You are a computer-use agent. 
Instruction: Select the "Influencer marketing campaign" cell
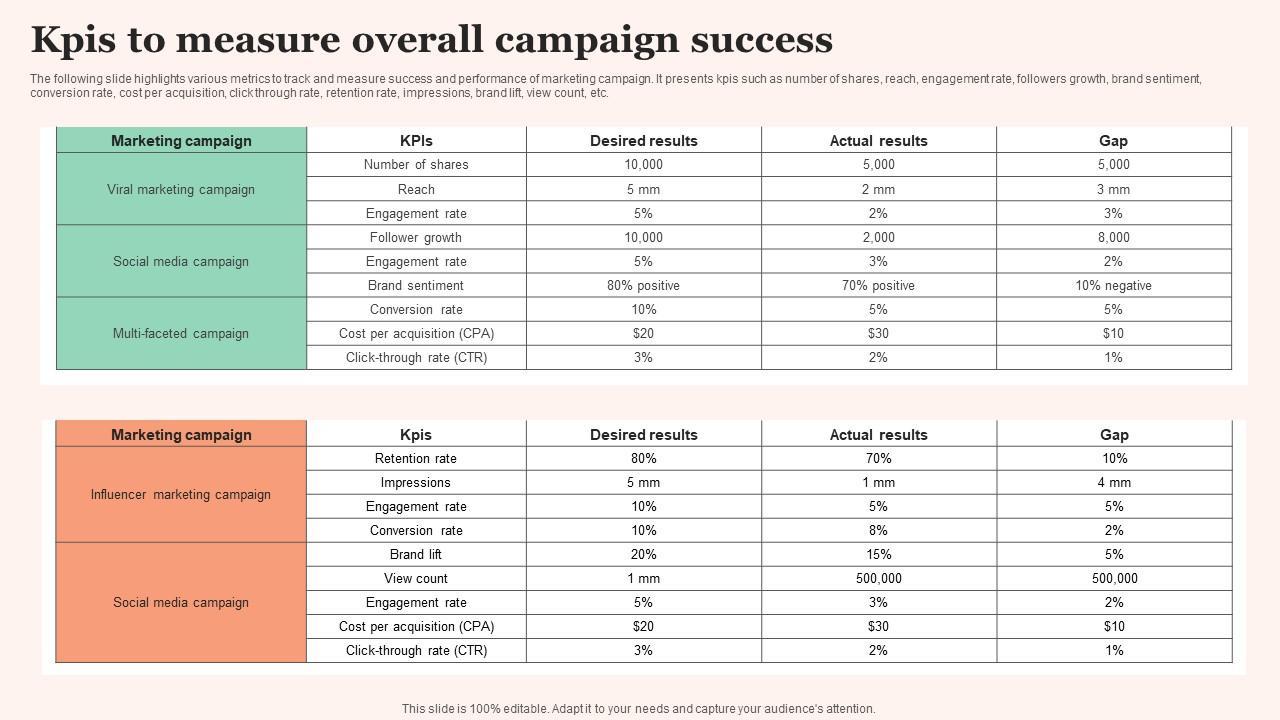point(181,494)
